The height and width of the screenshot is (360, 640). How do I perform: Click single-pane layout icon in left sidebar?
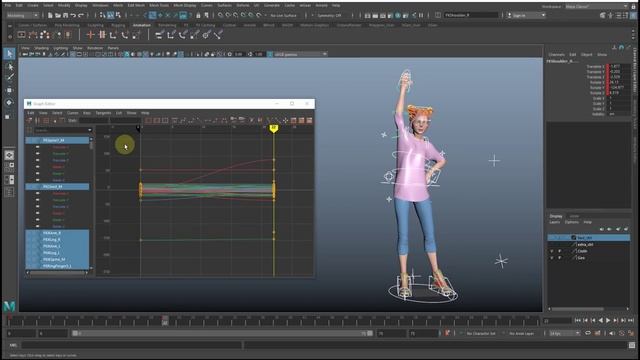pyautogui.click(x=9, y=155)
